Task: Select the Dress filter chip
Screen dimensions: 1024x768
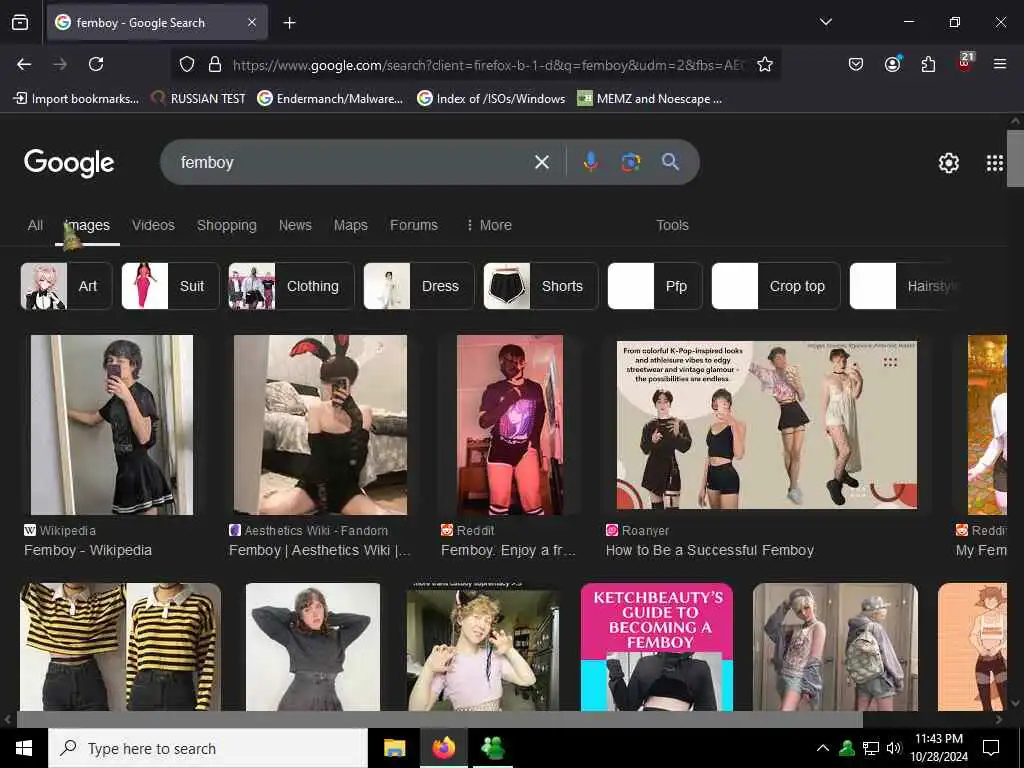Action: click(419, 286)
